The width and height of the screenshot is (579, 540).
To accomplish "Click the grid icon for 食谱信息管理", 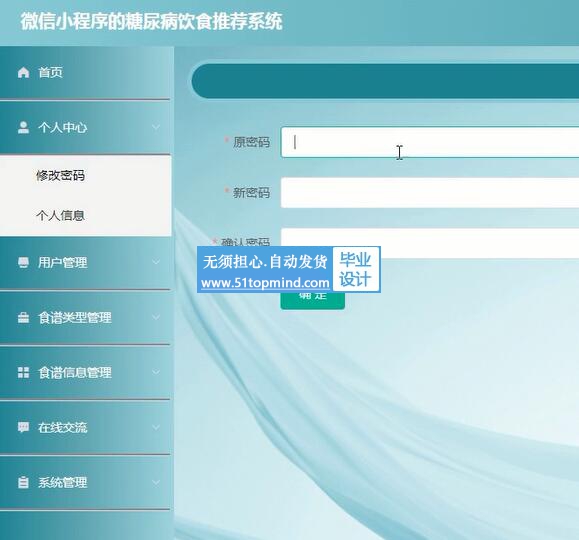I will [x=23, y=372].
